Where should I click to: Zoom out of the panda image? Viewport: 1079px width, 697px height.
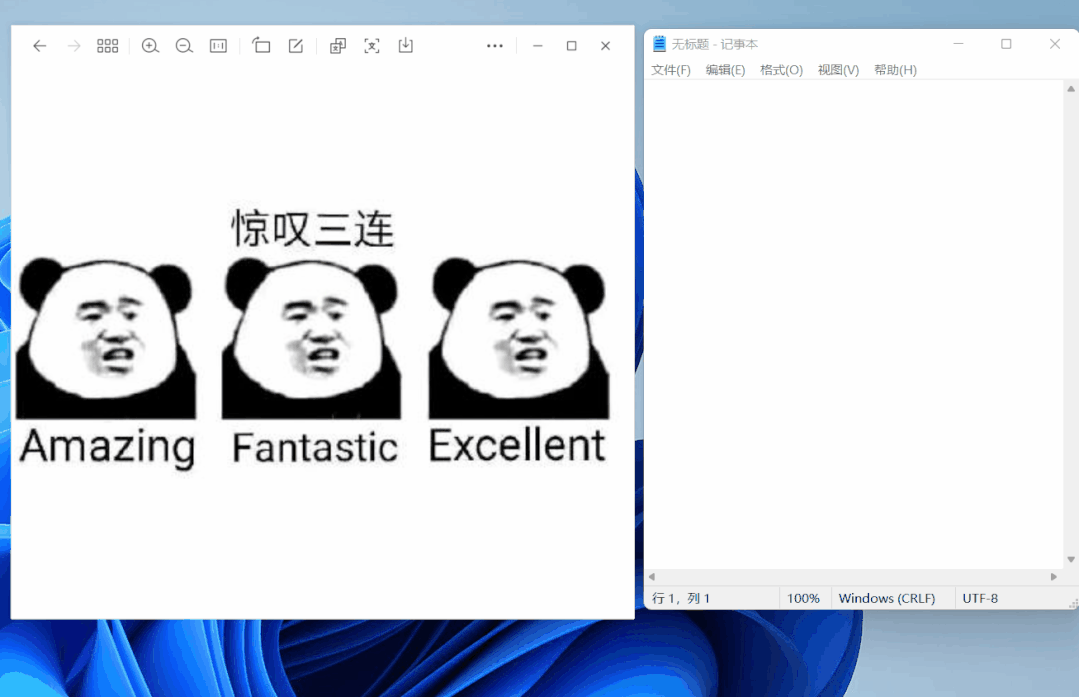tap(184, 45)
